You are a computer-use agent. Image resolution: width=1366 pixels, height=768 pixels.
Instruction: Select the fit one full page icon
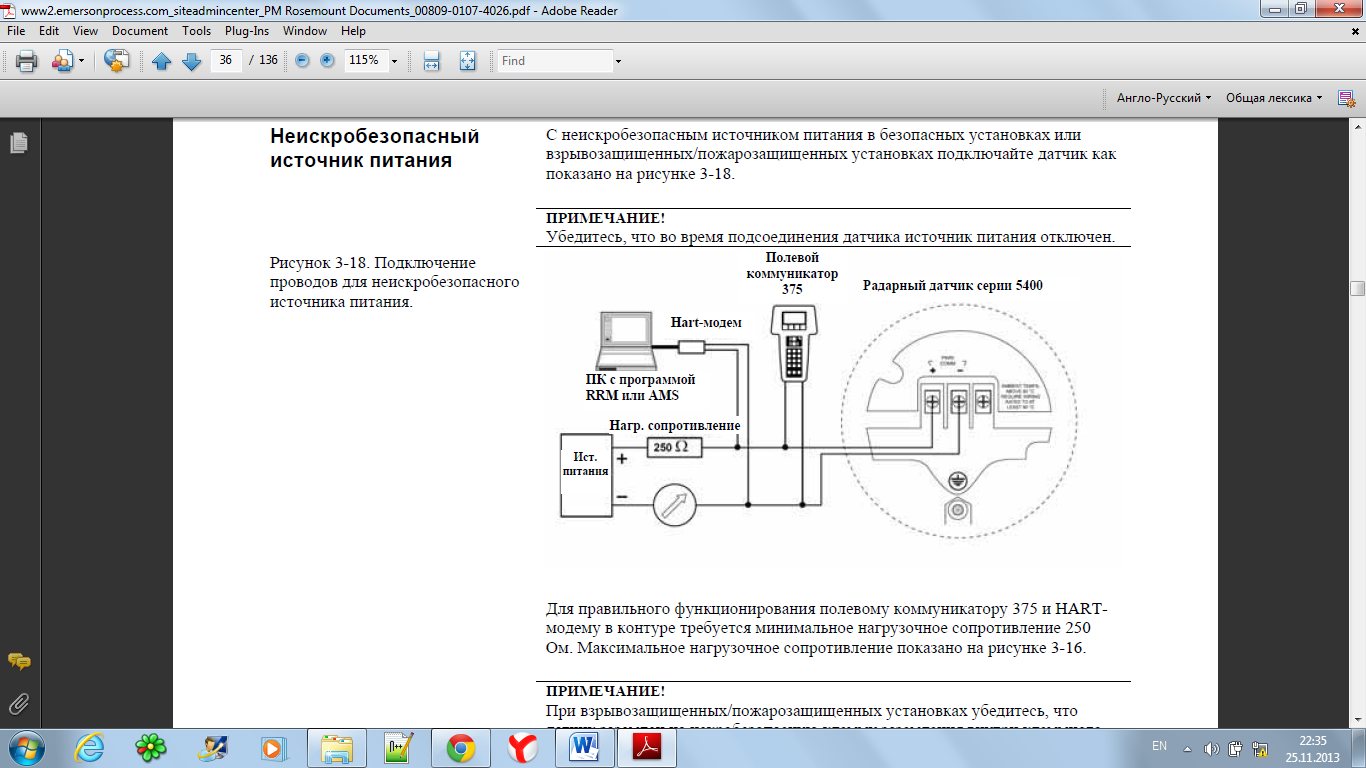pyautogui.click(x=467, y=61)
